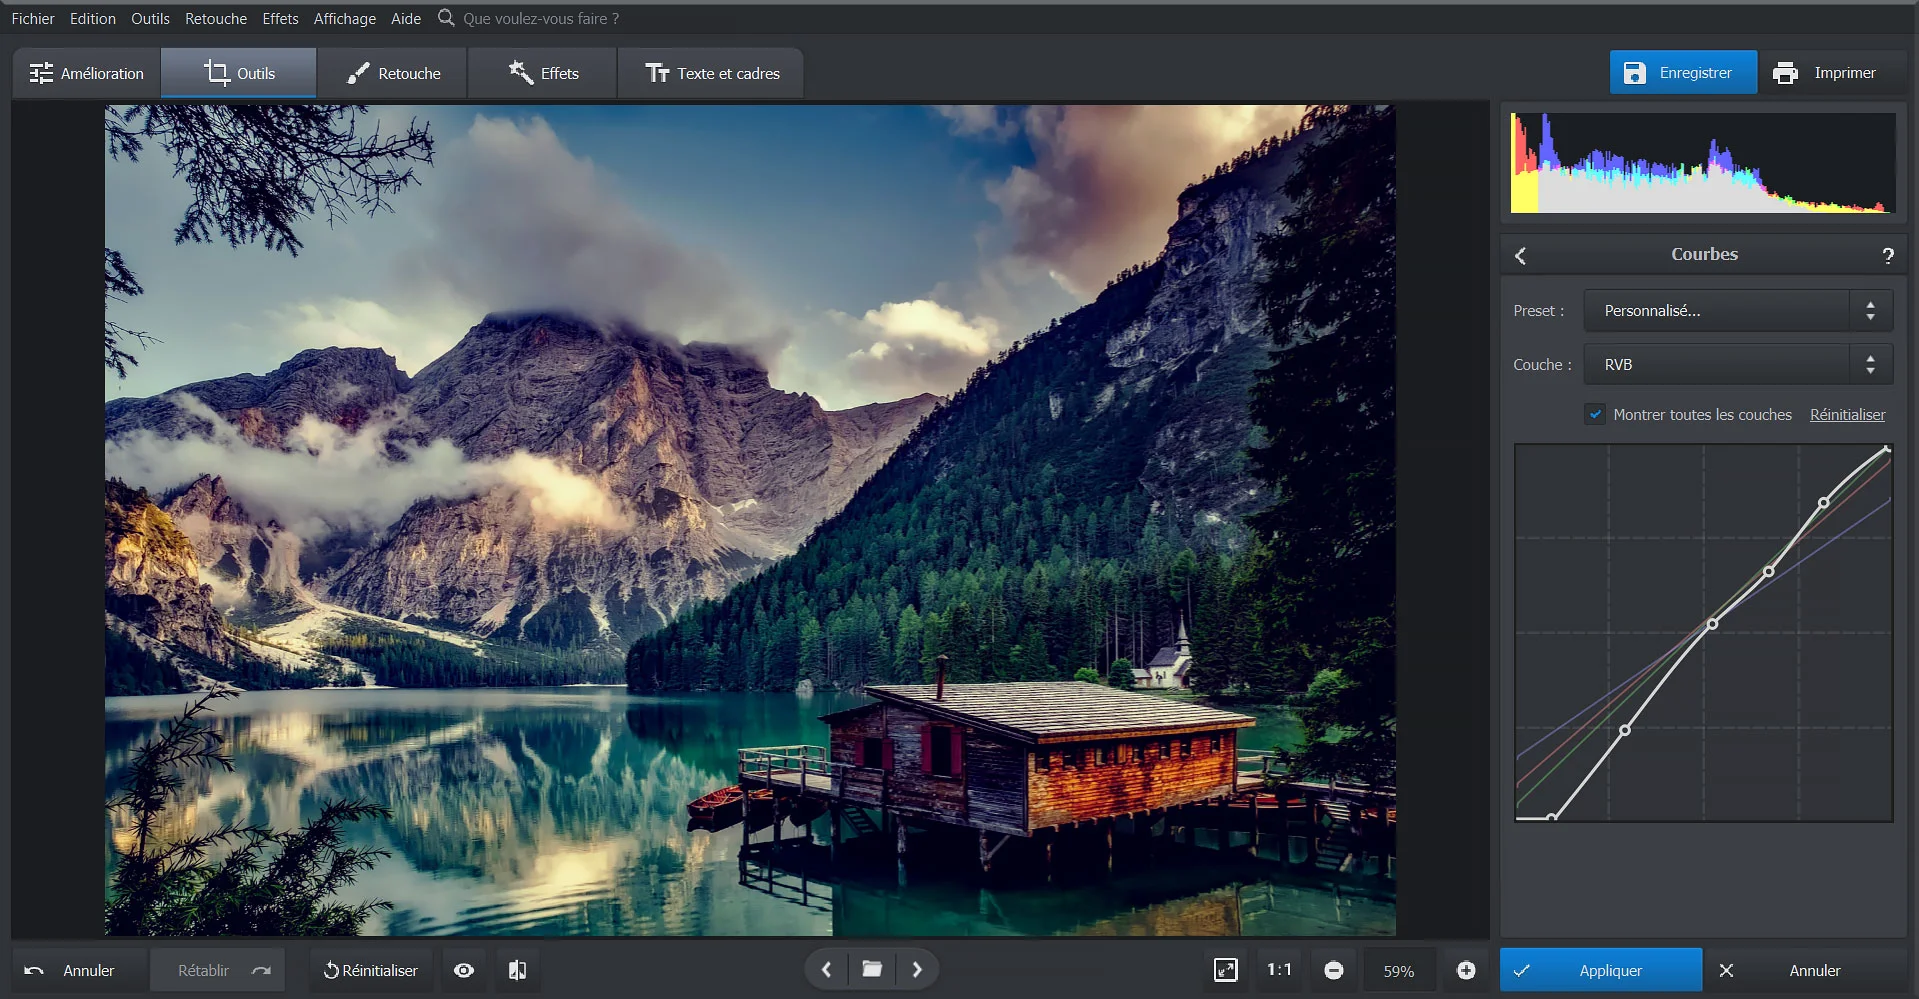
Task: Switch to the Retouche brush tab
Action: point(393,73)
